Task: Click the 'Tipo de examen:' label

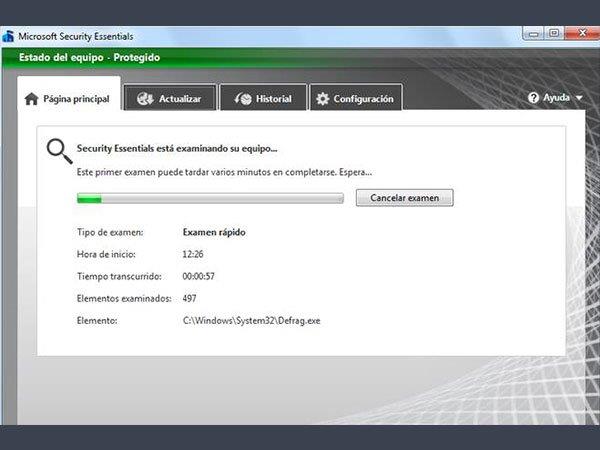Action: (110, 232)
